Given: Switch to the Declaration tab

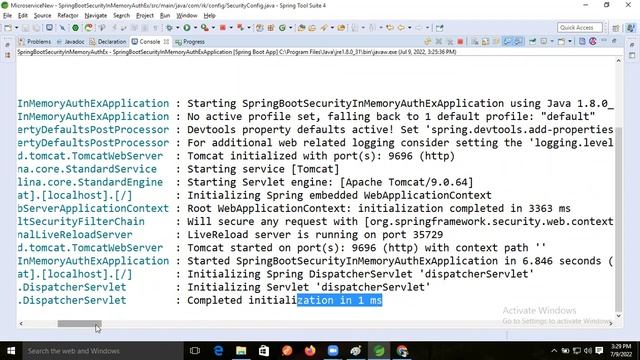Looking at the screenshot, I should [108, 42].
